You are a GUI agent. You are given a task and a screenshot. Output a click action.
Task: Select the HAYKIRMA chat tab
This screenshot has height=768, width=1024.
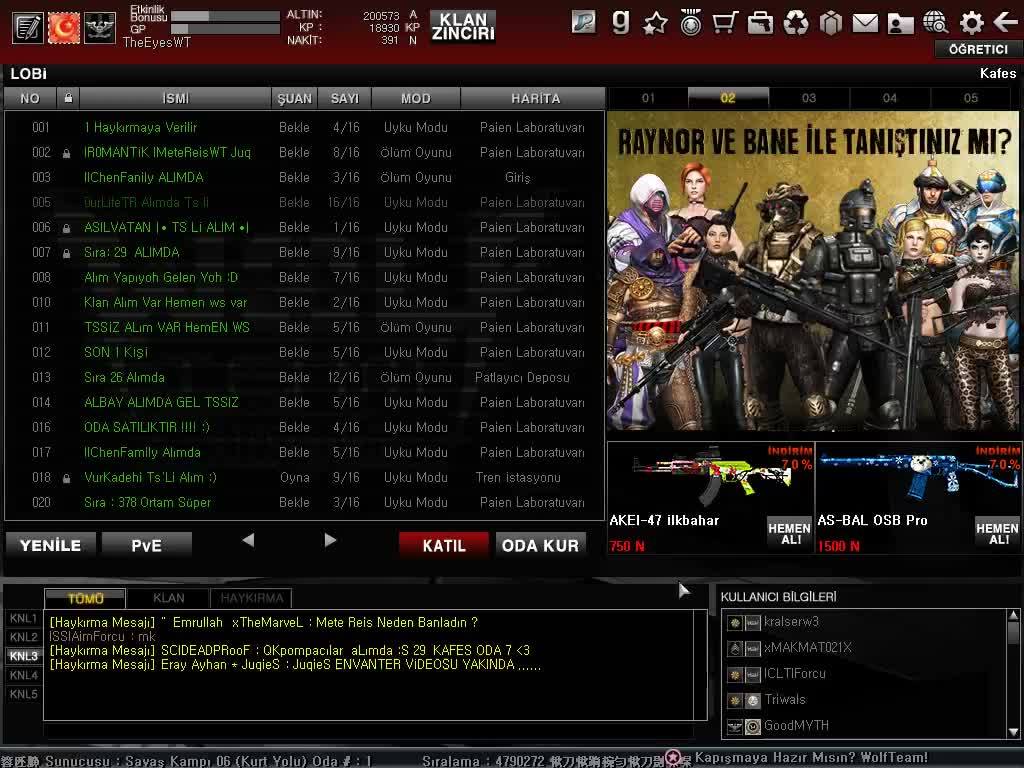251,598
